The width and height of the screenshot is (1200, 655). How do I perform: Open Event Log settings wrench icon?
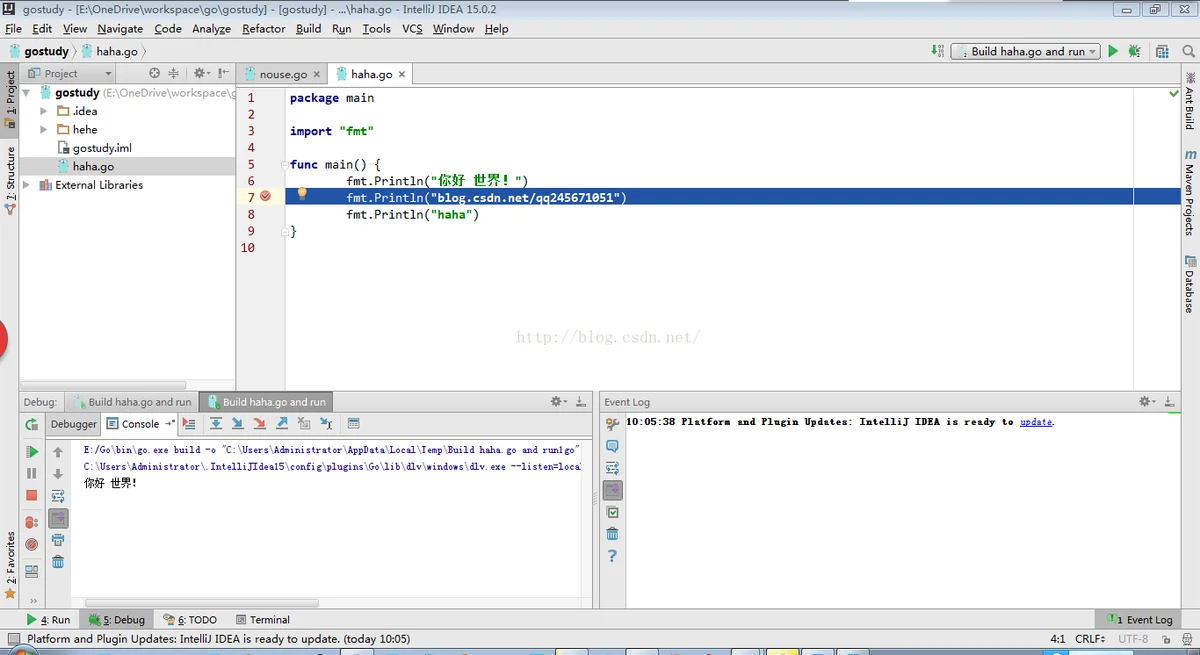point(612,424)
